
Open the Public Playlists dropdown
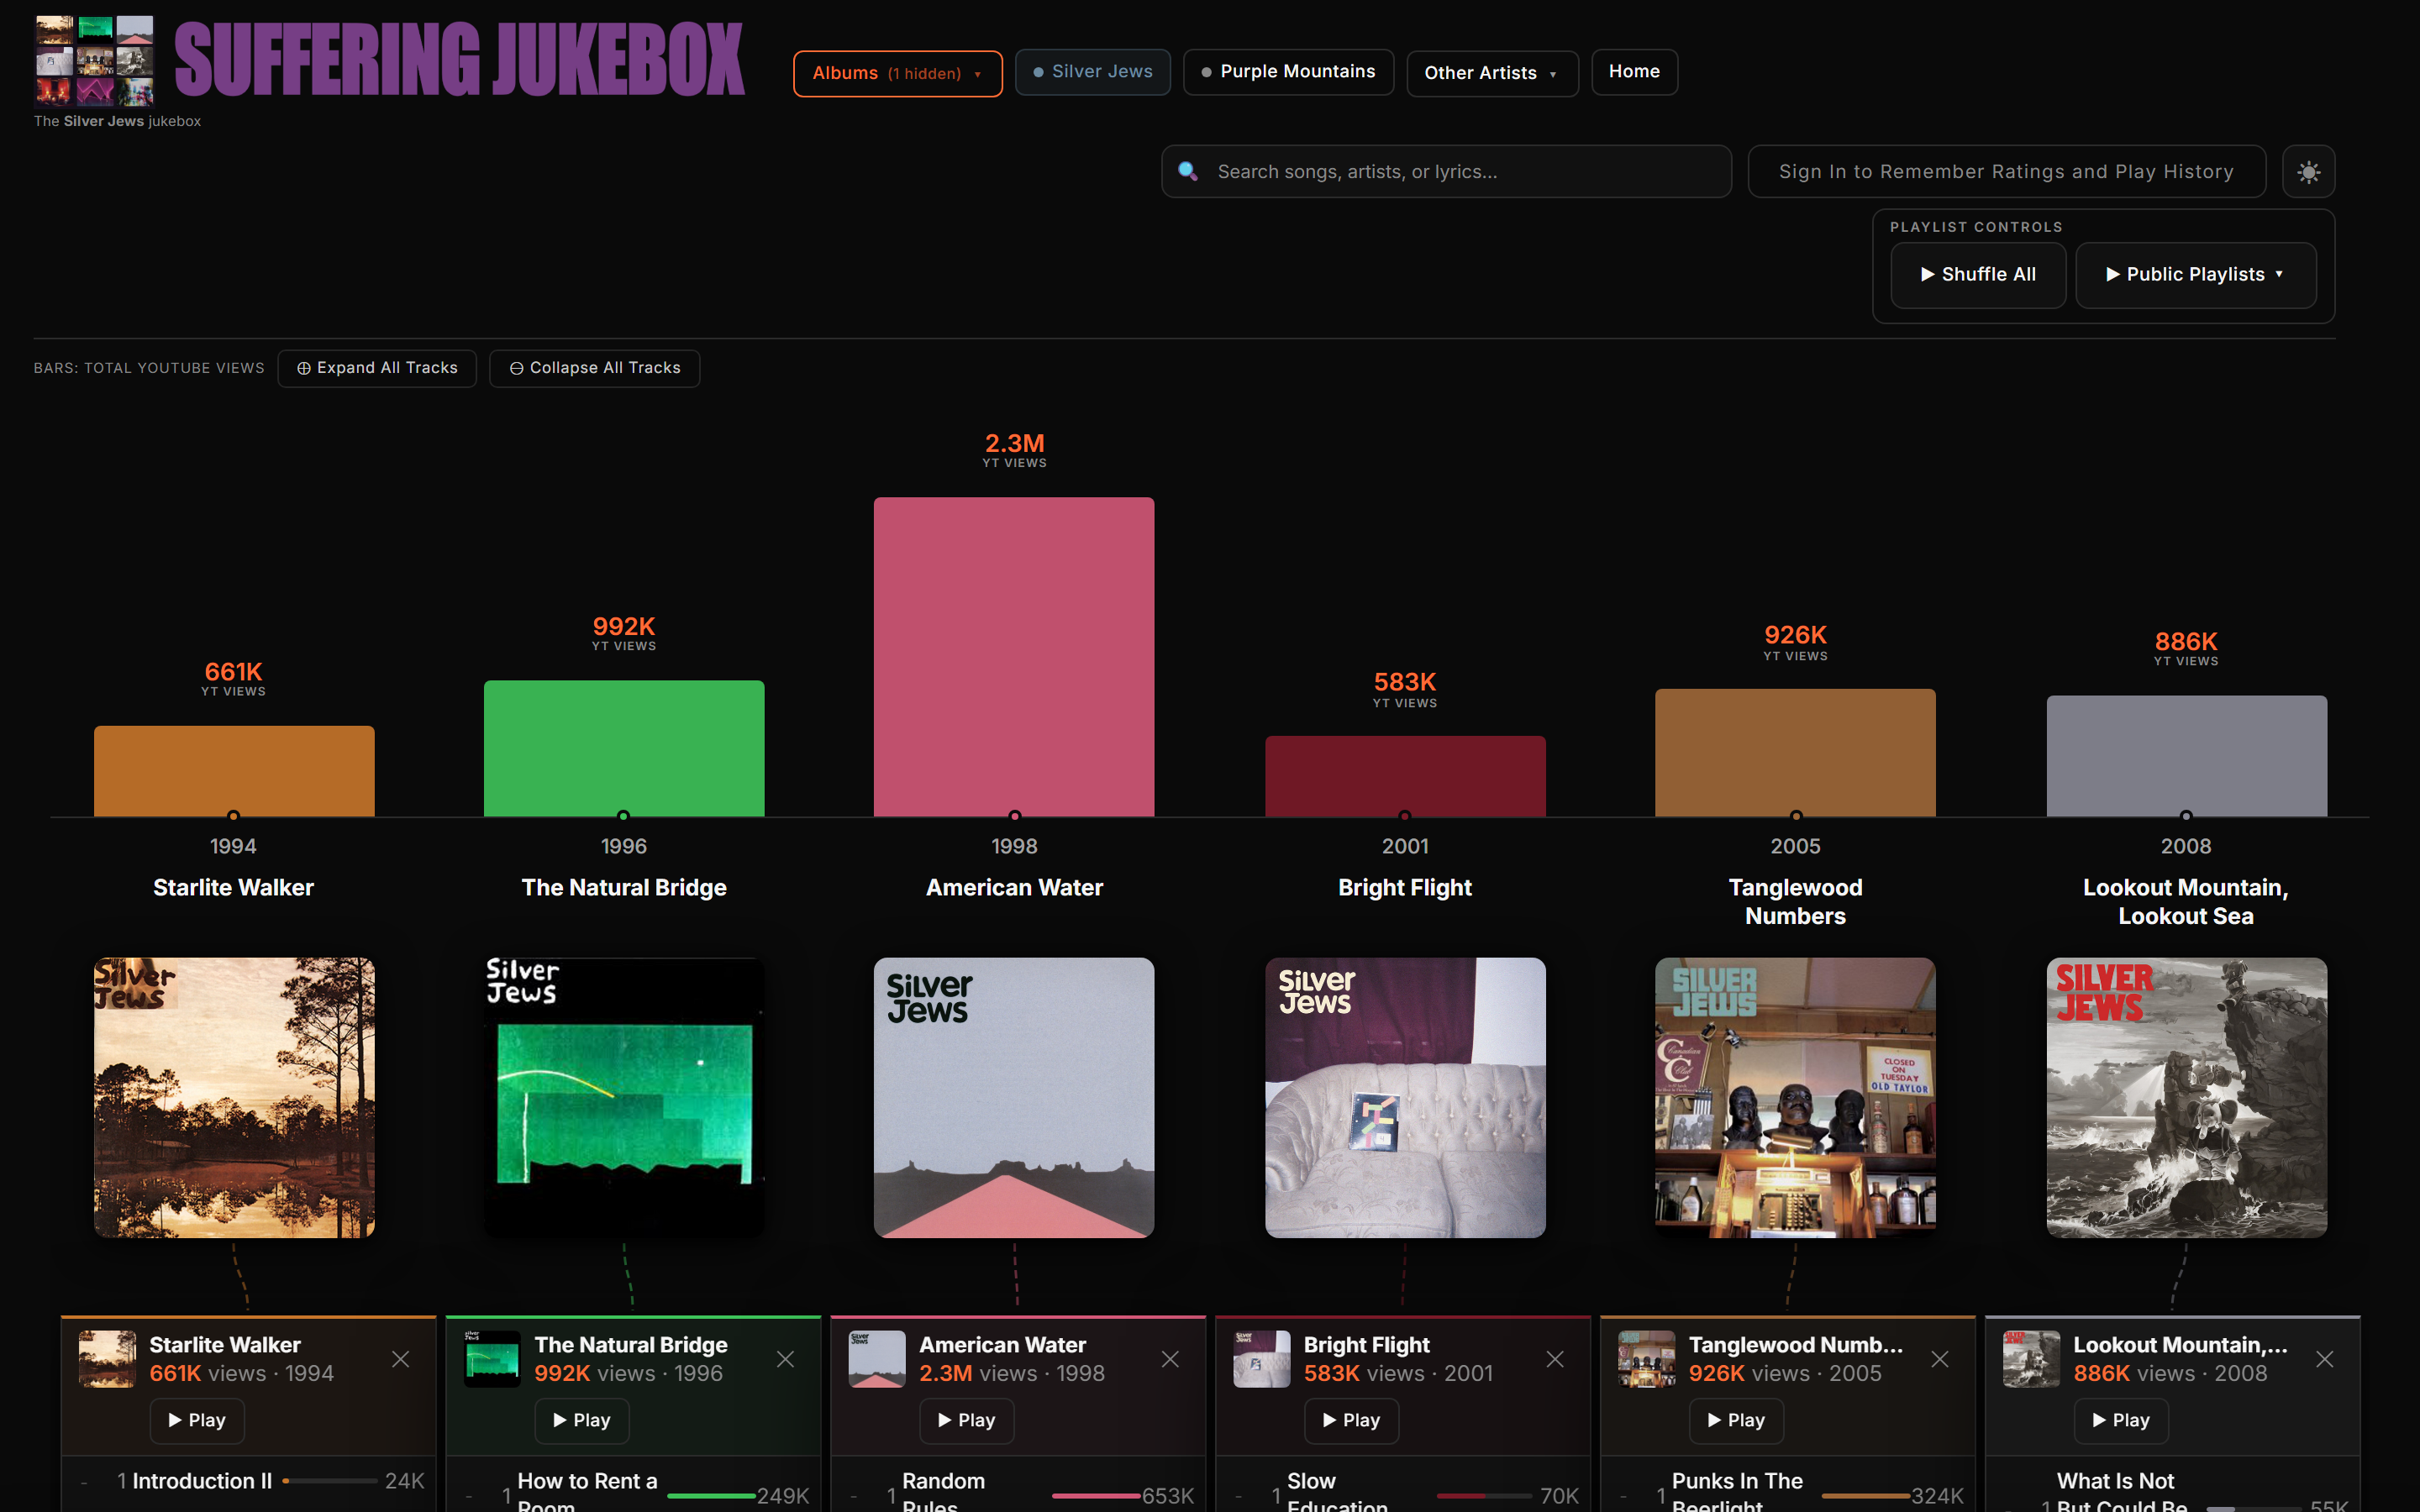(2196, 275)
